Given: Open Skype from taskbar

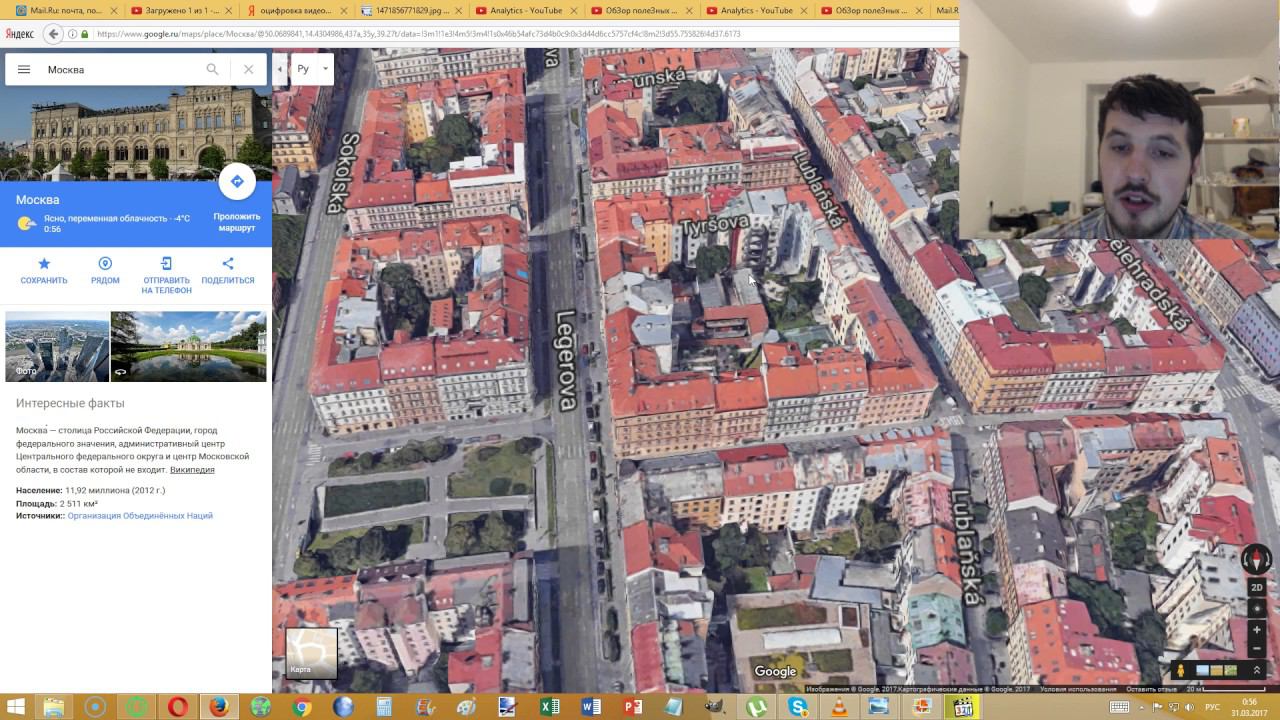Looking at the screenshot, I should (797, 707).
